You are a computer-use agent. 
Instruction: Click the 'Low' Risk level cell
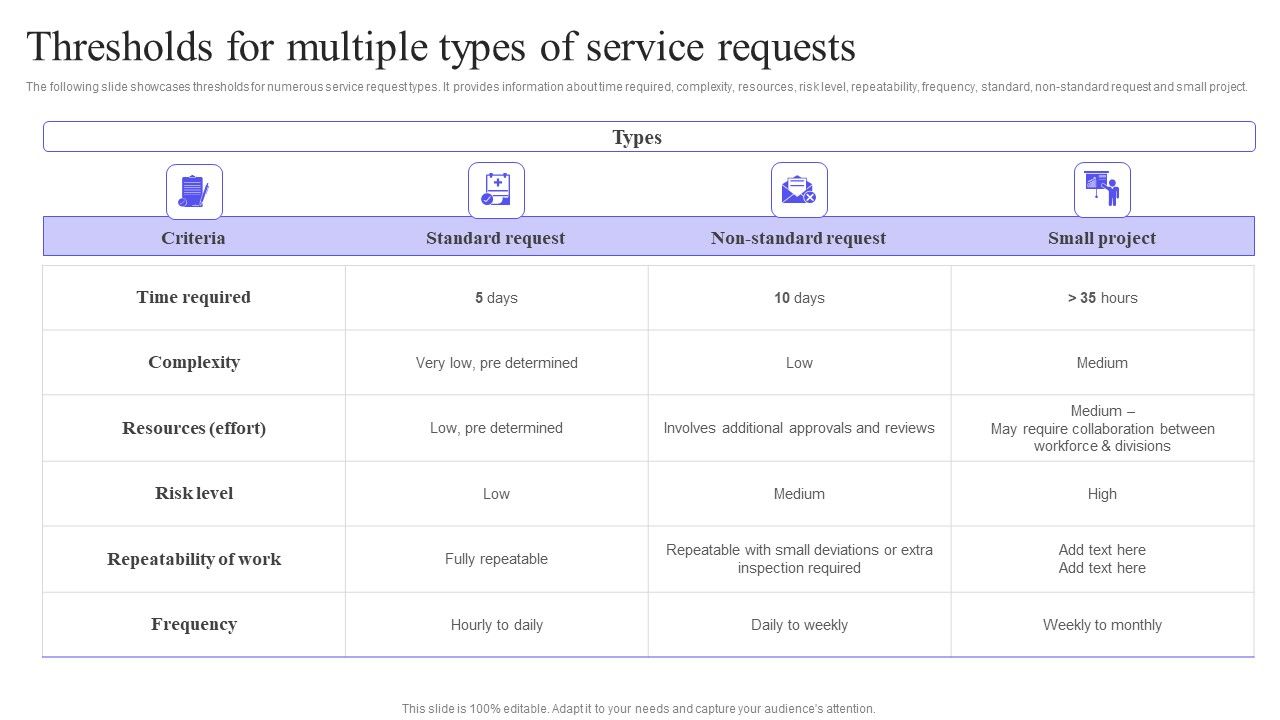point(497,494)
